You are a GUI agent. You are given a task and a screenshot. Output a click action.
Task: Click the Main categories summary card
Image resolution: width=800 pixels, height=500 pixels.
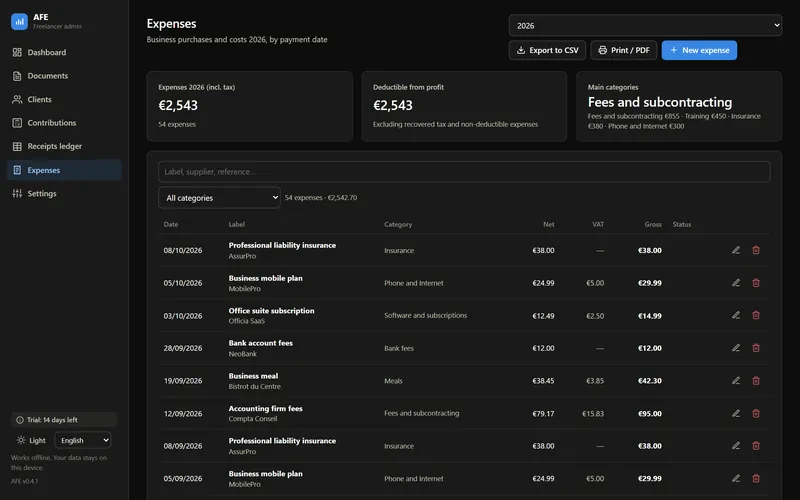679,106
